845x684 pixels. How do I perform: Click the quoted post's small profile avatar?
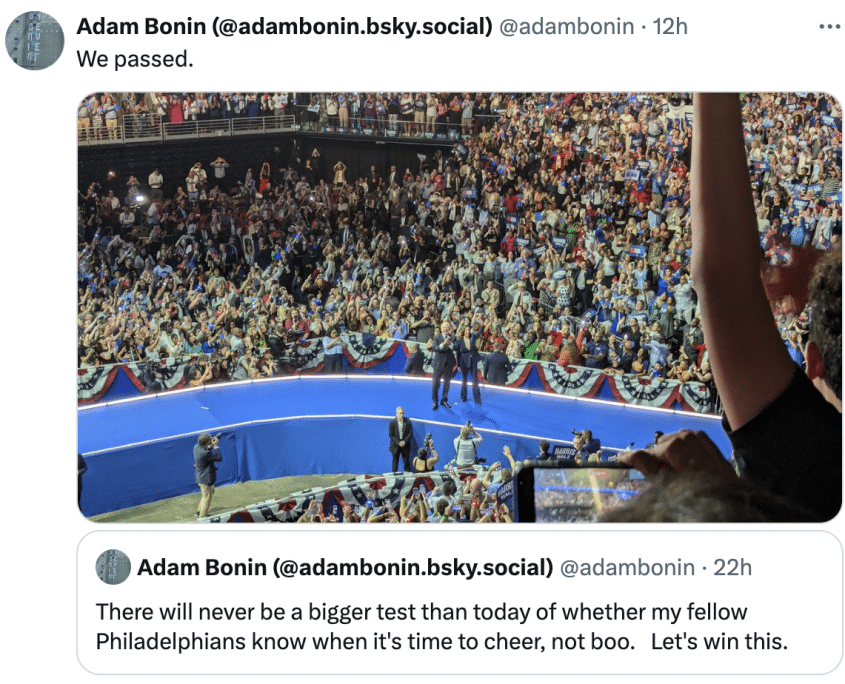113,567
